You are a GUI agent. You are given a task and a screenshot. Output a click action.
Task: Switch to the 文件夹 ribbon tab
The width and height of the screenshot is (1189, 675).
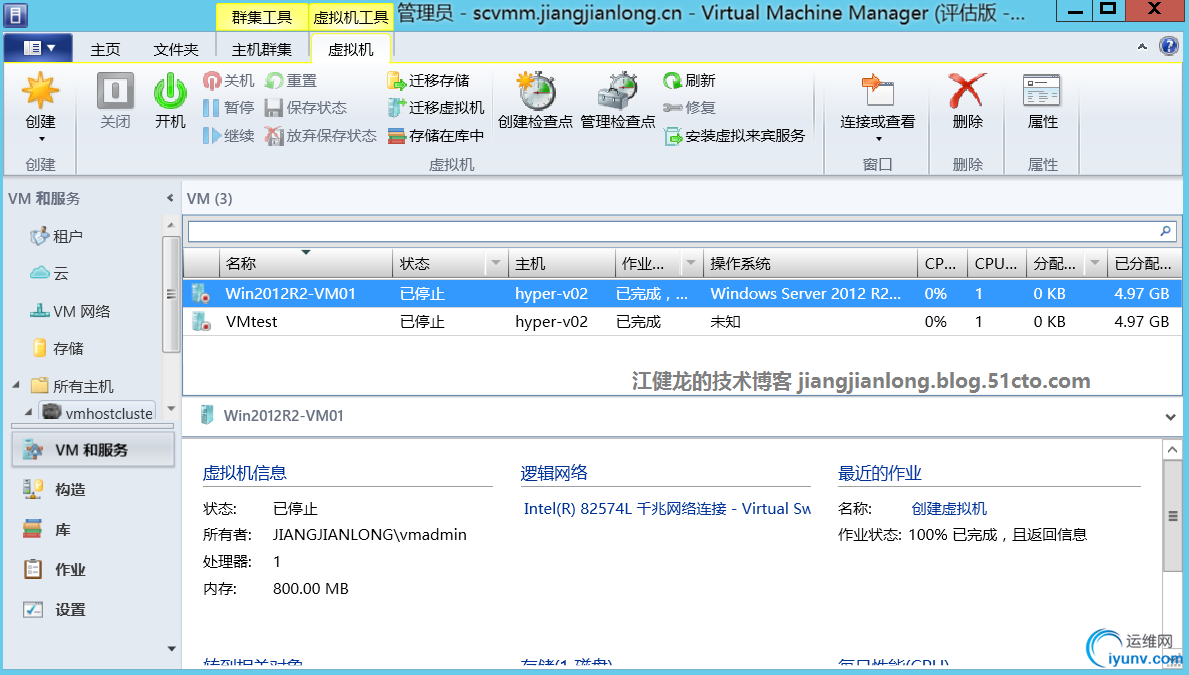tap(176, 49)
